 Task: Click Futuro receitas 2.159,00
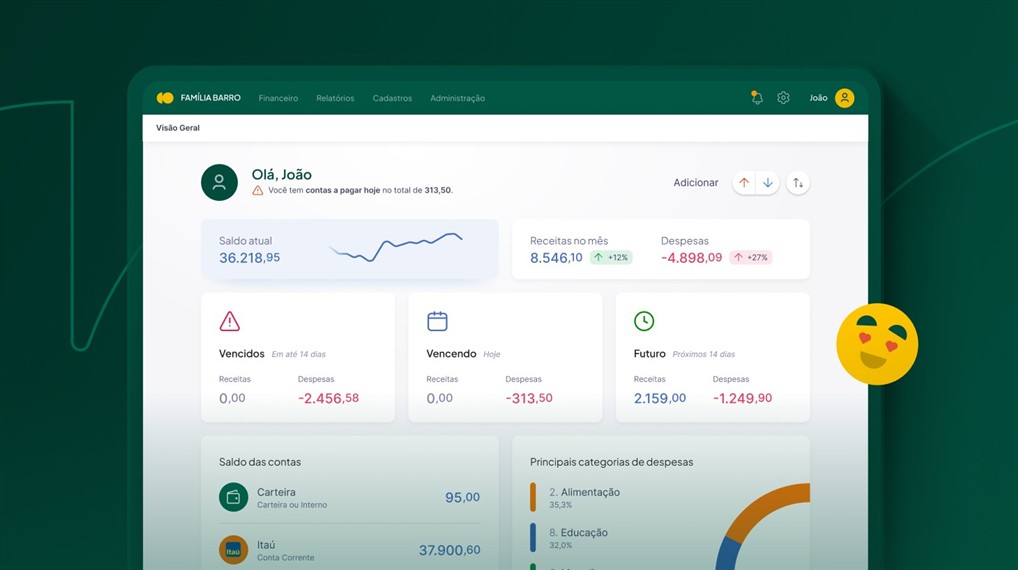pyautogui.click(x=660, y=398)
